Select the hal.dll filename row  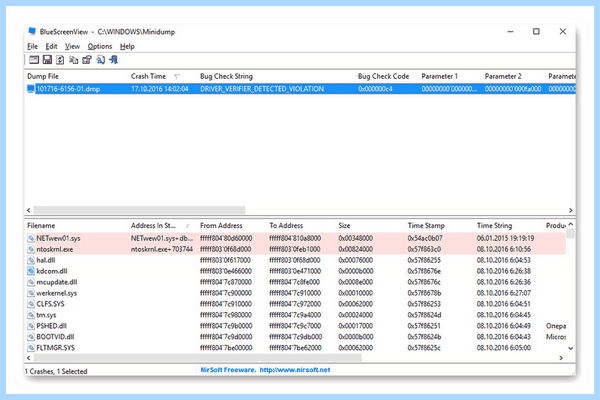[x=295, y=260]
